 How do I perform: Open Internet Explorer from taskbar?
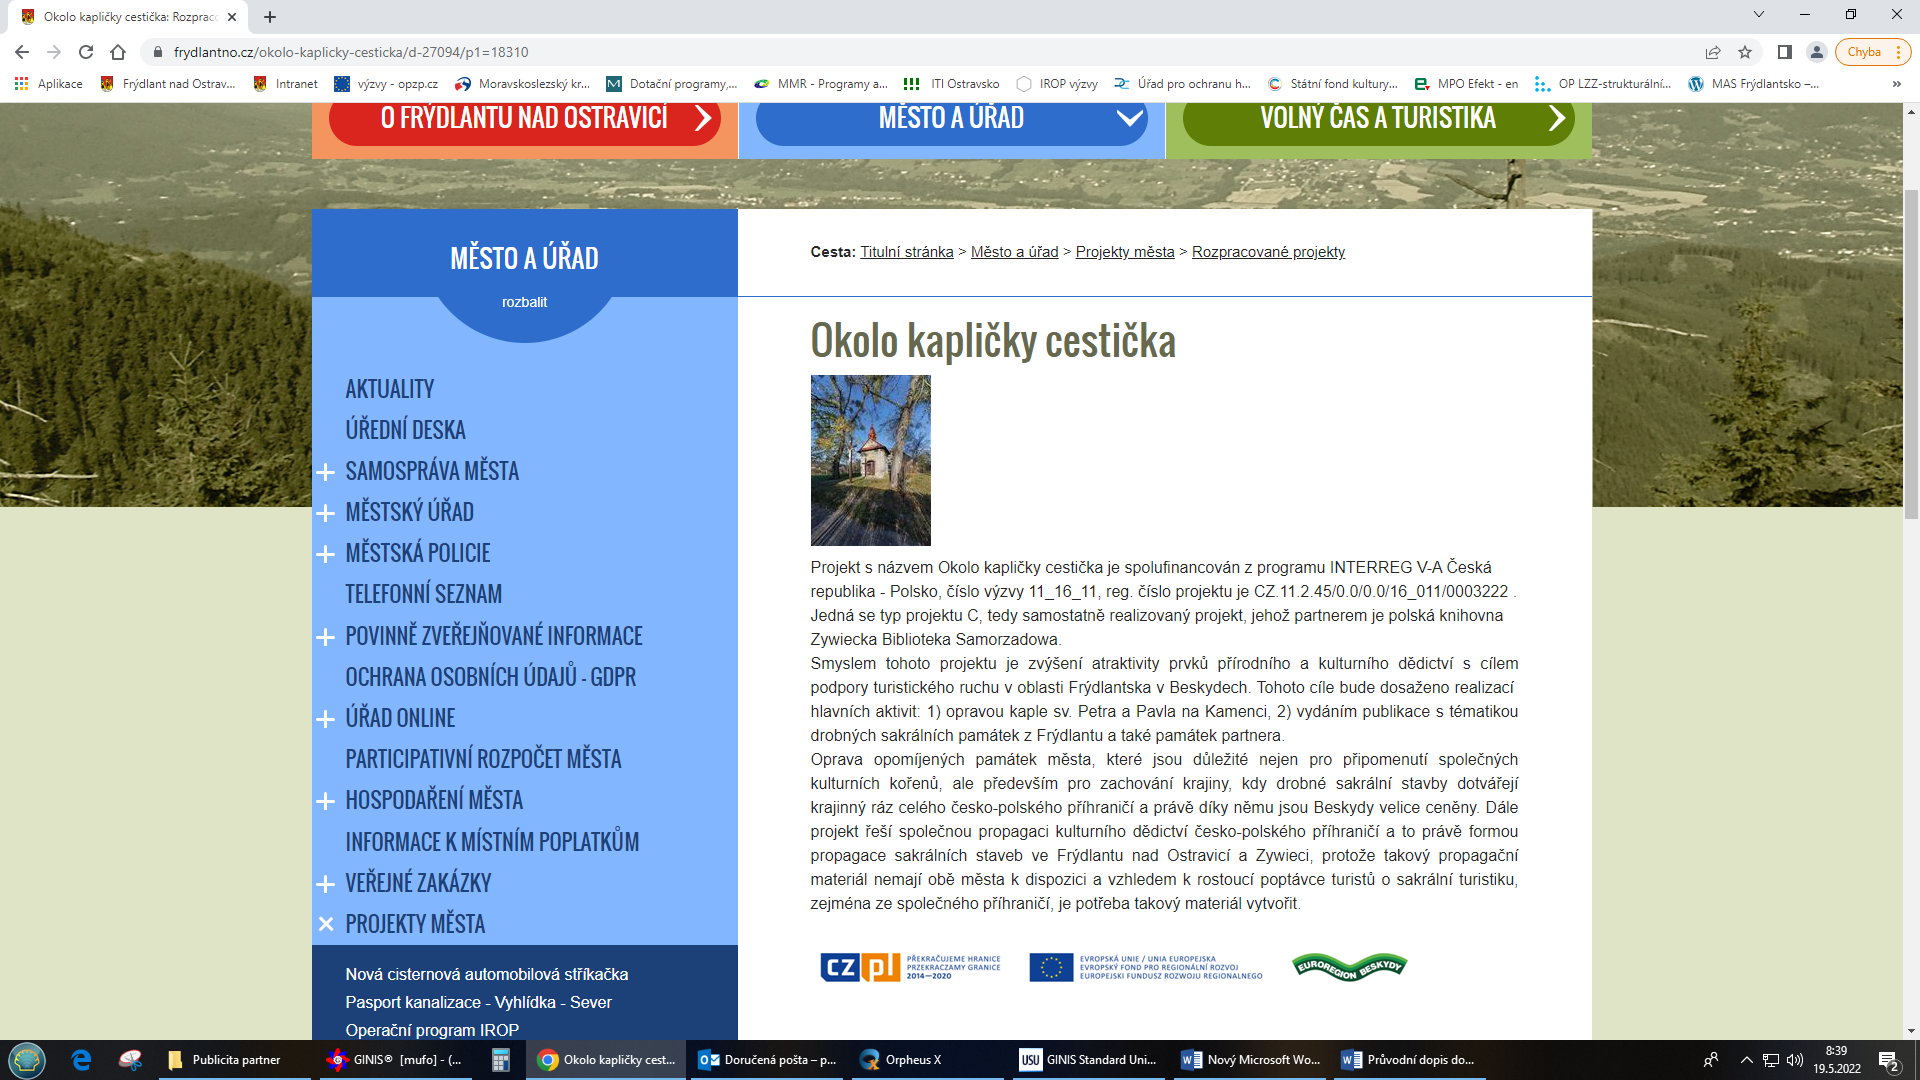(81, 1060)
